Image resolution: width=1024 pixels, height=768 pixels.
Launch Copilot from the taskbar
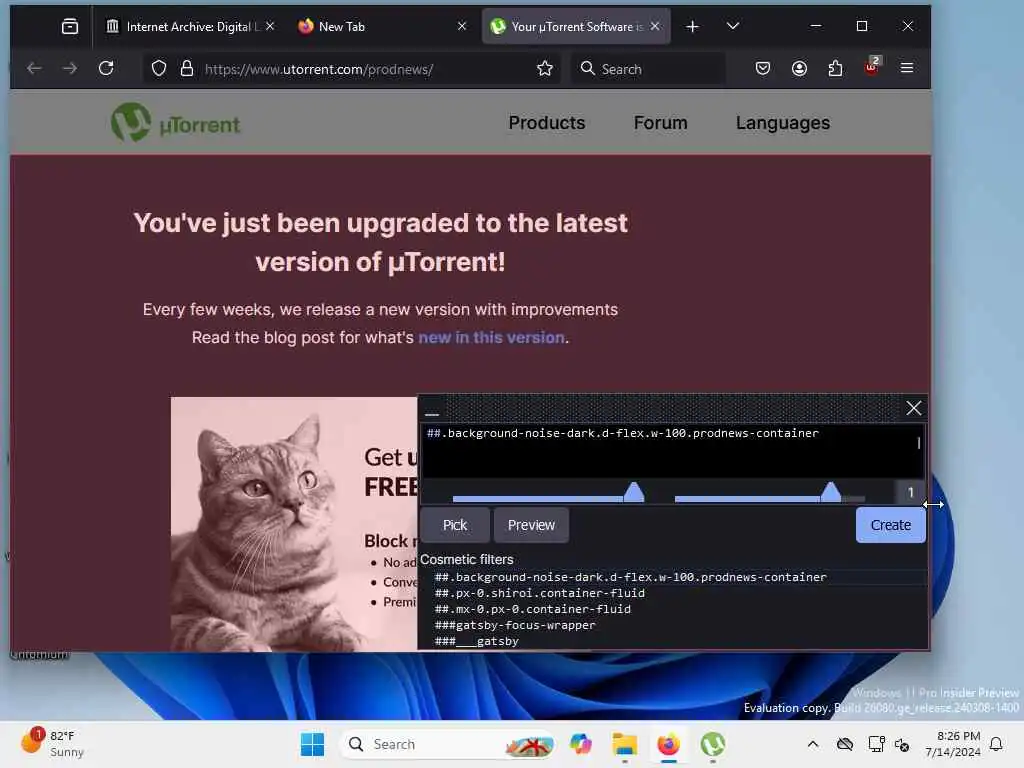(x=580, y=744)
